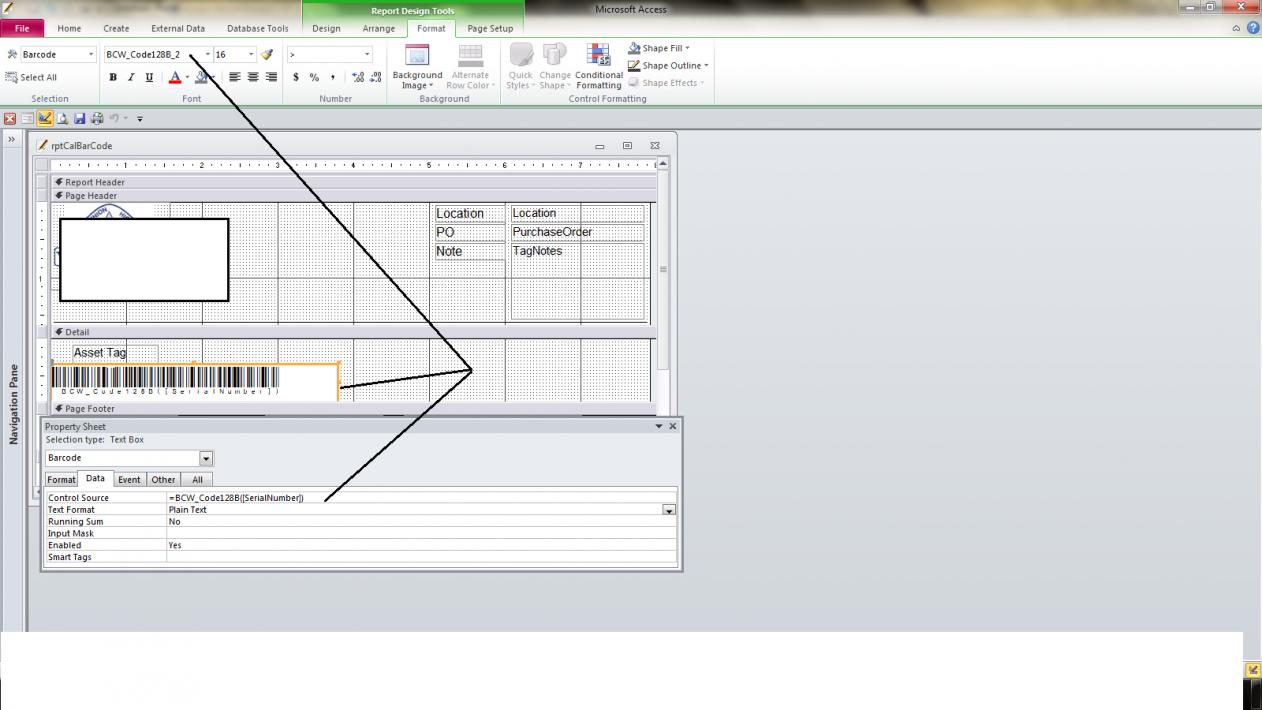This screenshot has width=1262, height=710.
Task: Select the Detail section bar
Action: tap(354, 332)
